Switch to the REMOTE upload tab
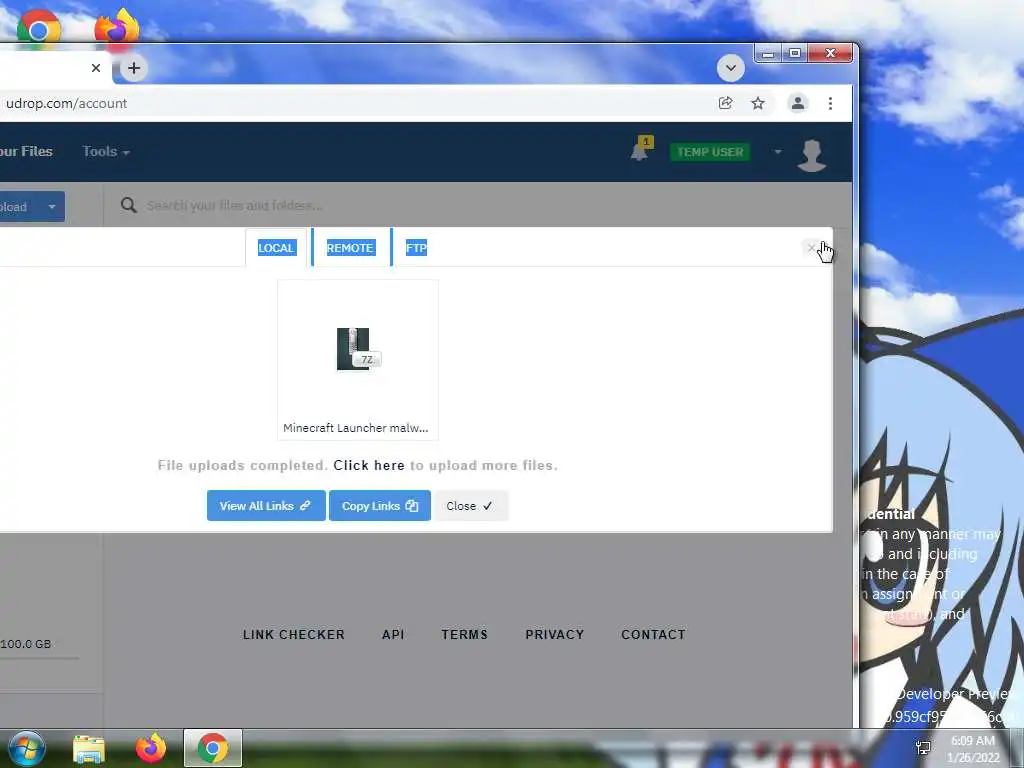The image size is (1024, 768). coord(350,248)
